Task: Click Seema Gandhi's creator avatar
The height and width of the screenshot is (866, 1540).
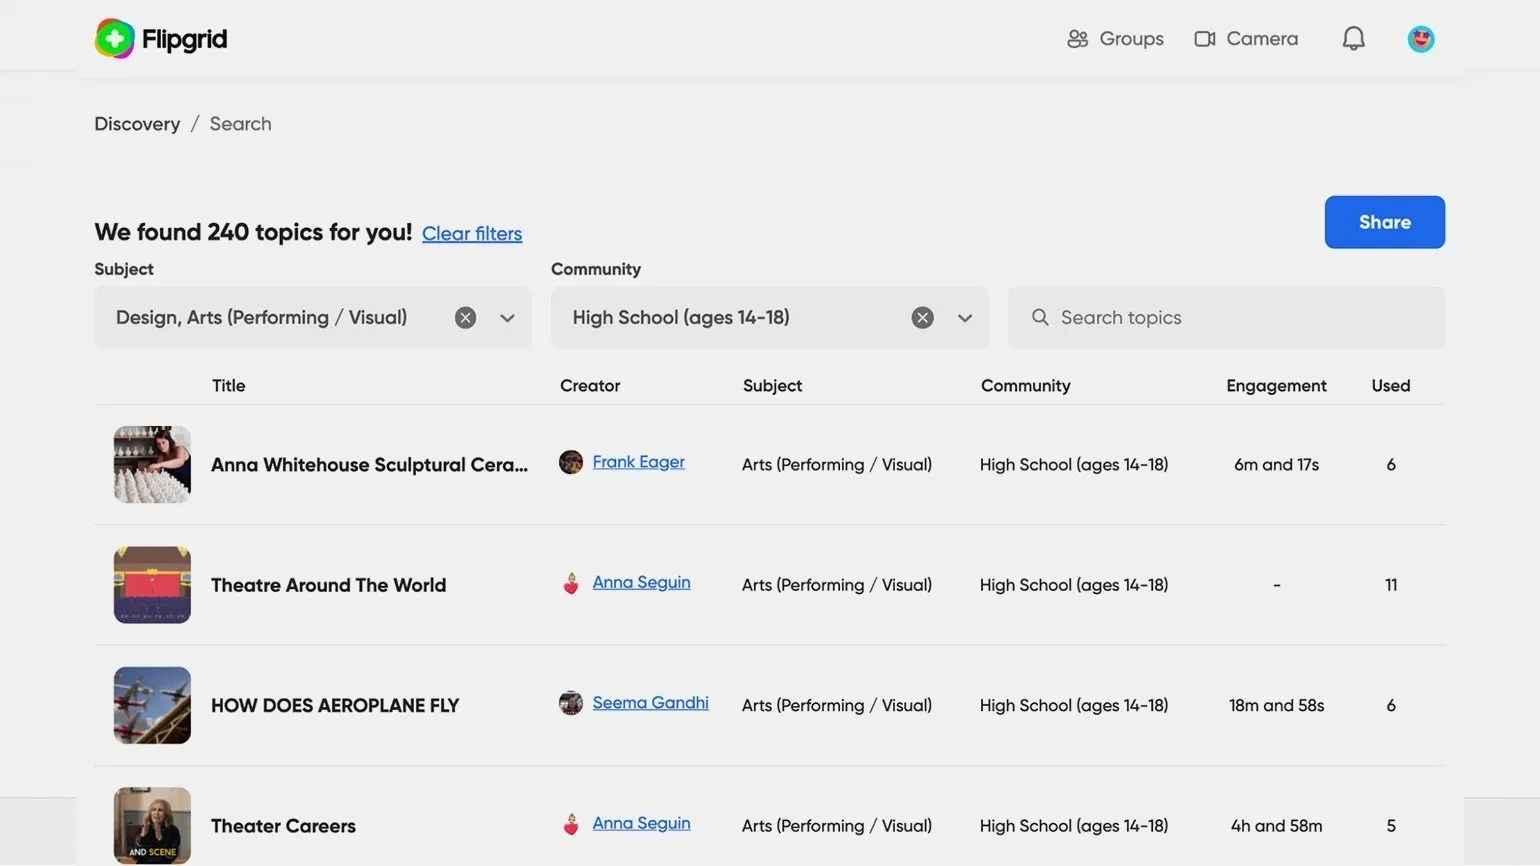Action: pyautogui.click(x=571, y=703)
